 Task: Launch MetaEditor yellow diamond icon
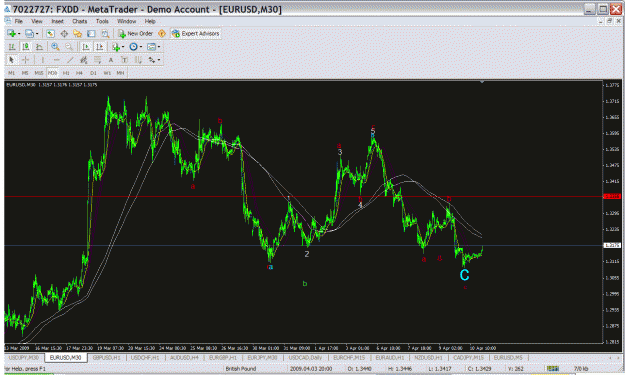[x=162, y=33]
